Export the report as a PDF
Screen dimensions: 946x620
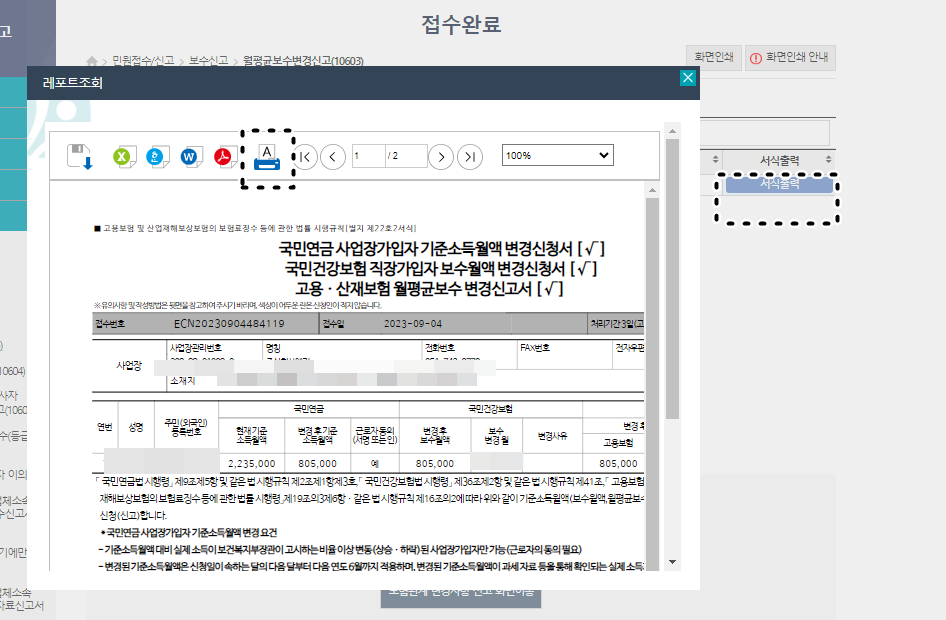[222, 157]
